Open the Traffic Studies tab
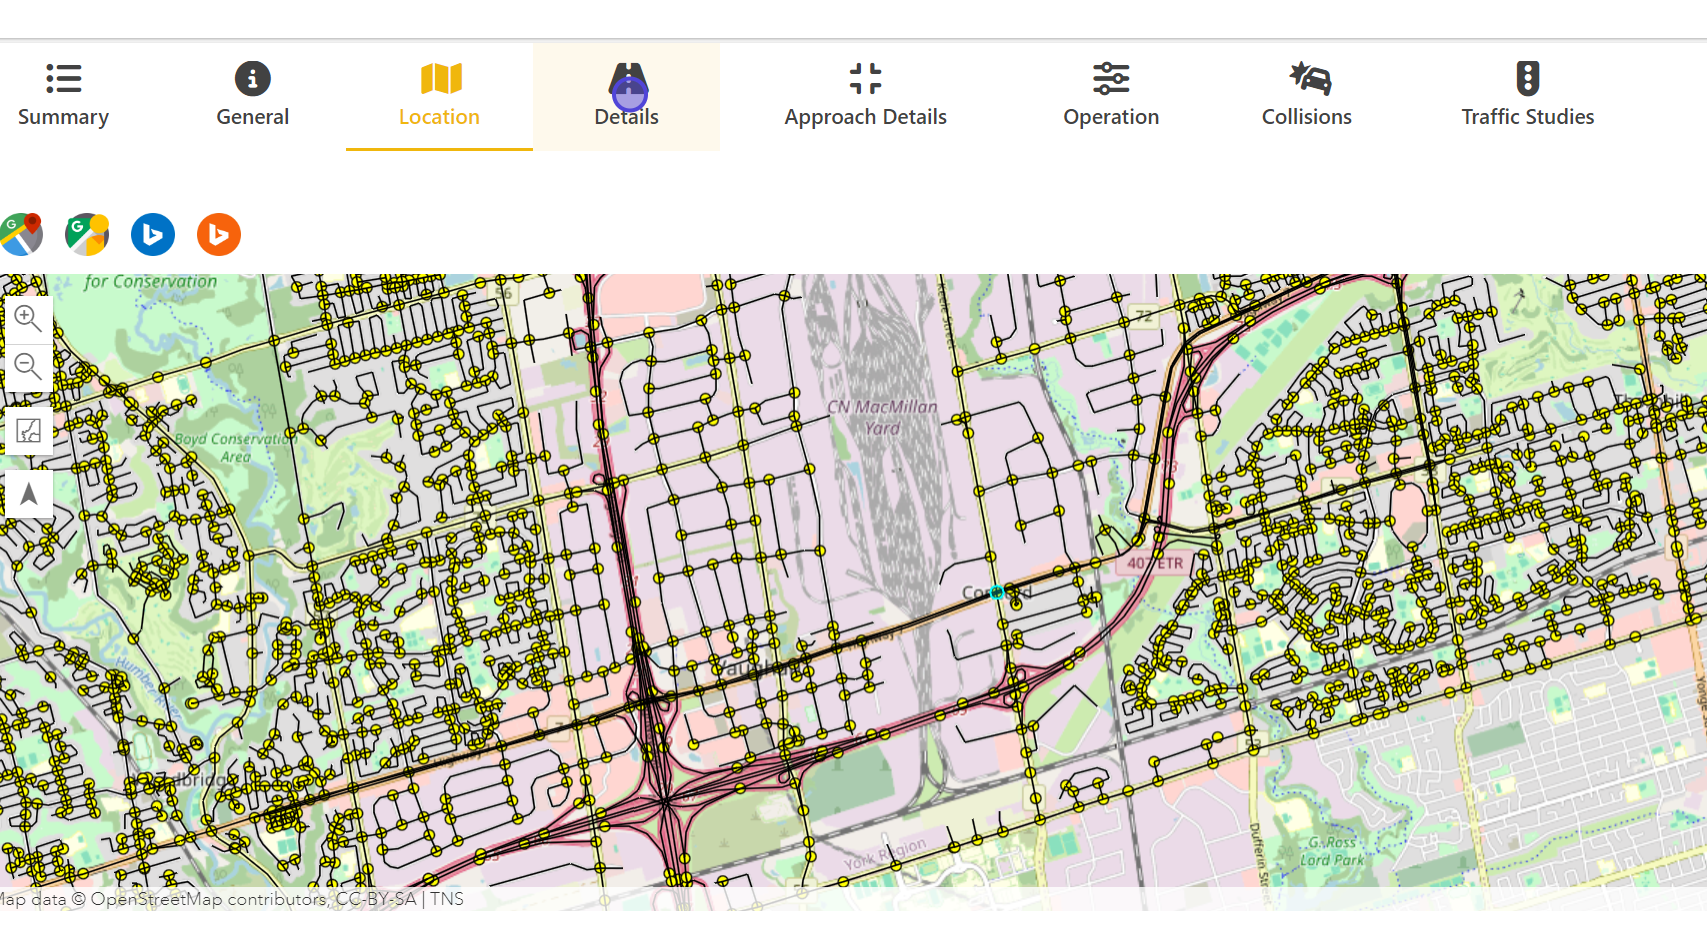The width and height of the screenshot is (1707, 932). pyautogui.click(x=1527, y=96)
